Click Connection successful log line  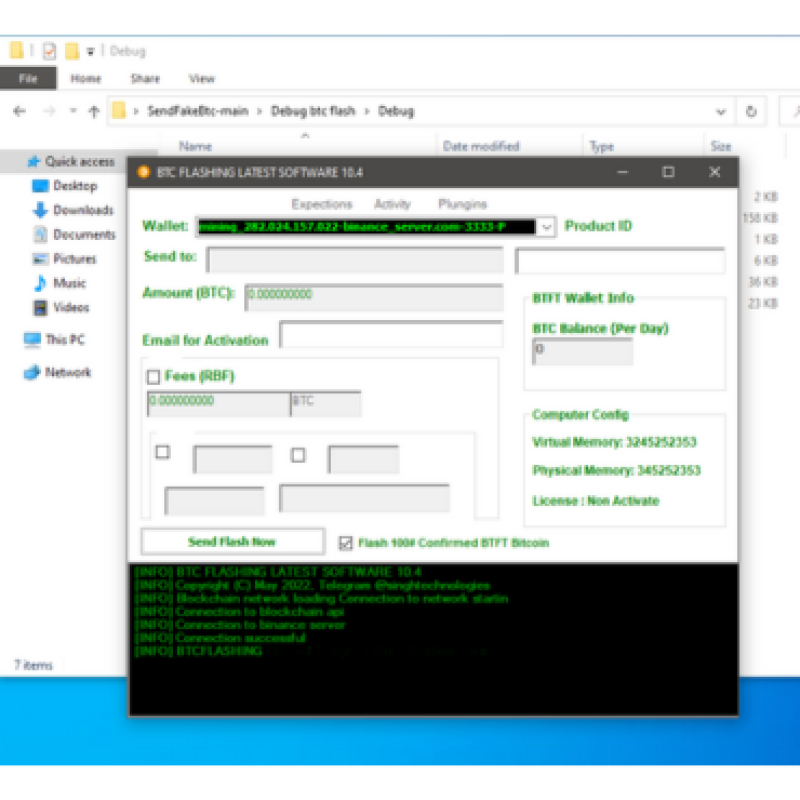coord(220,638)
